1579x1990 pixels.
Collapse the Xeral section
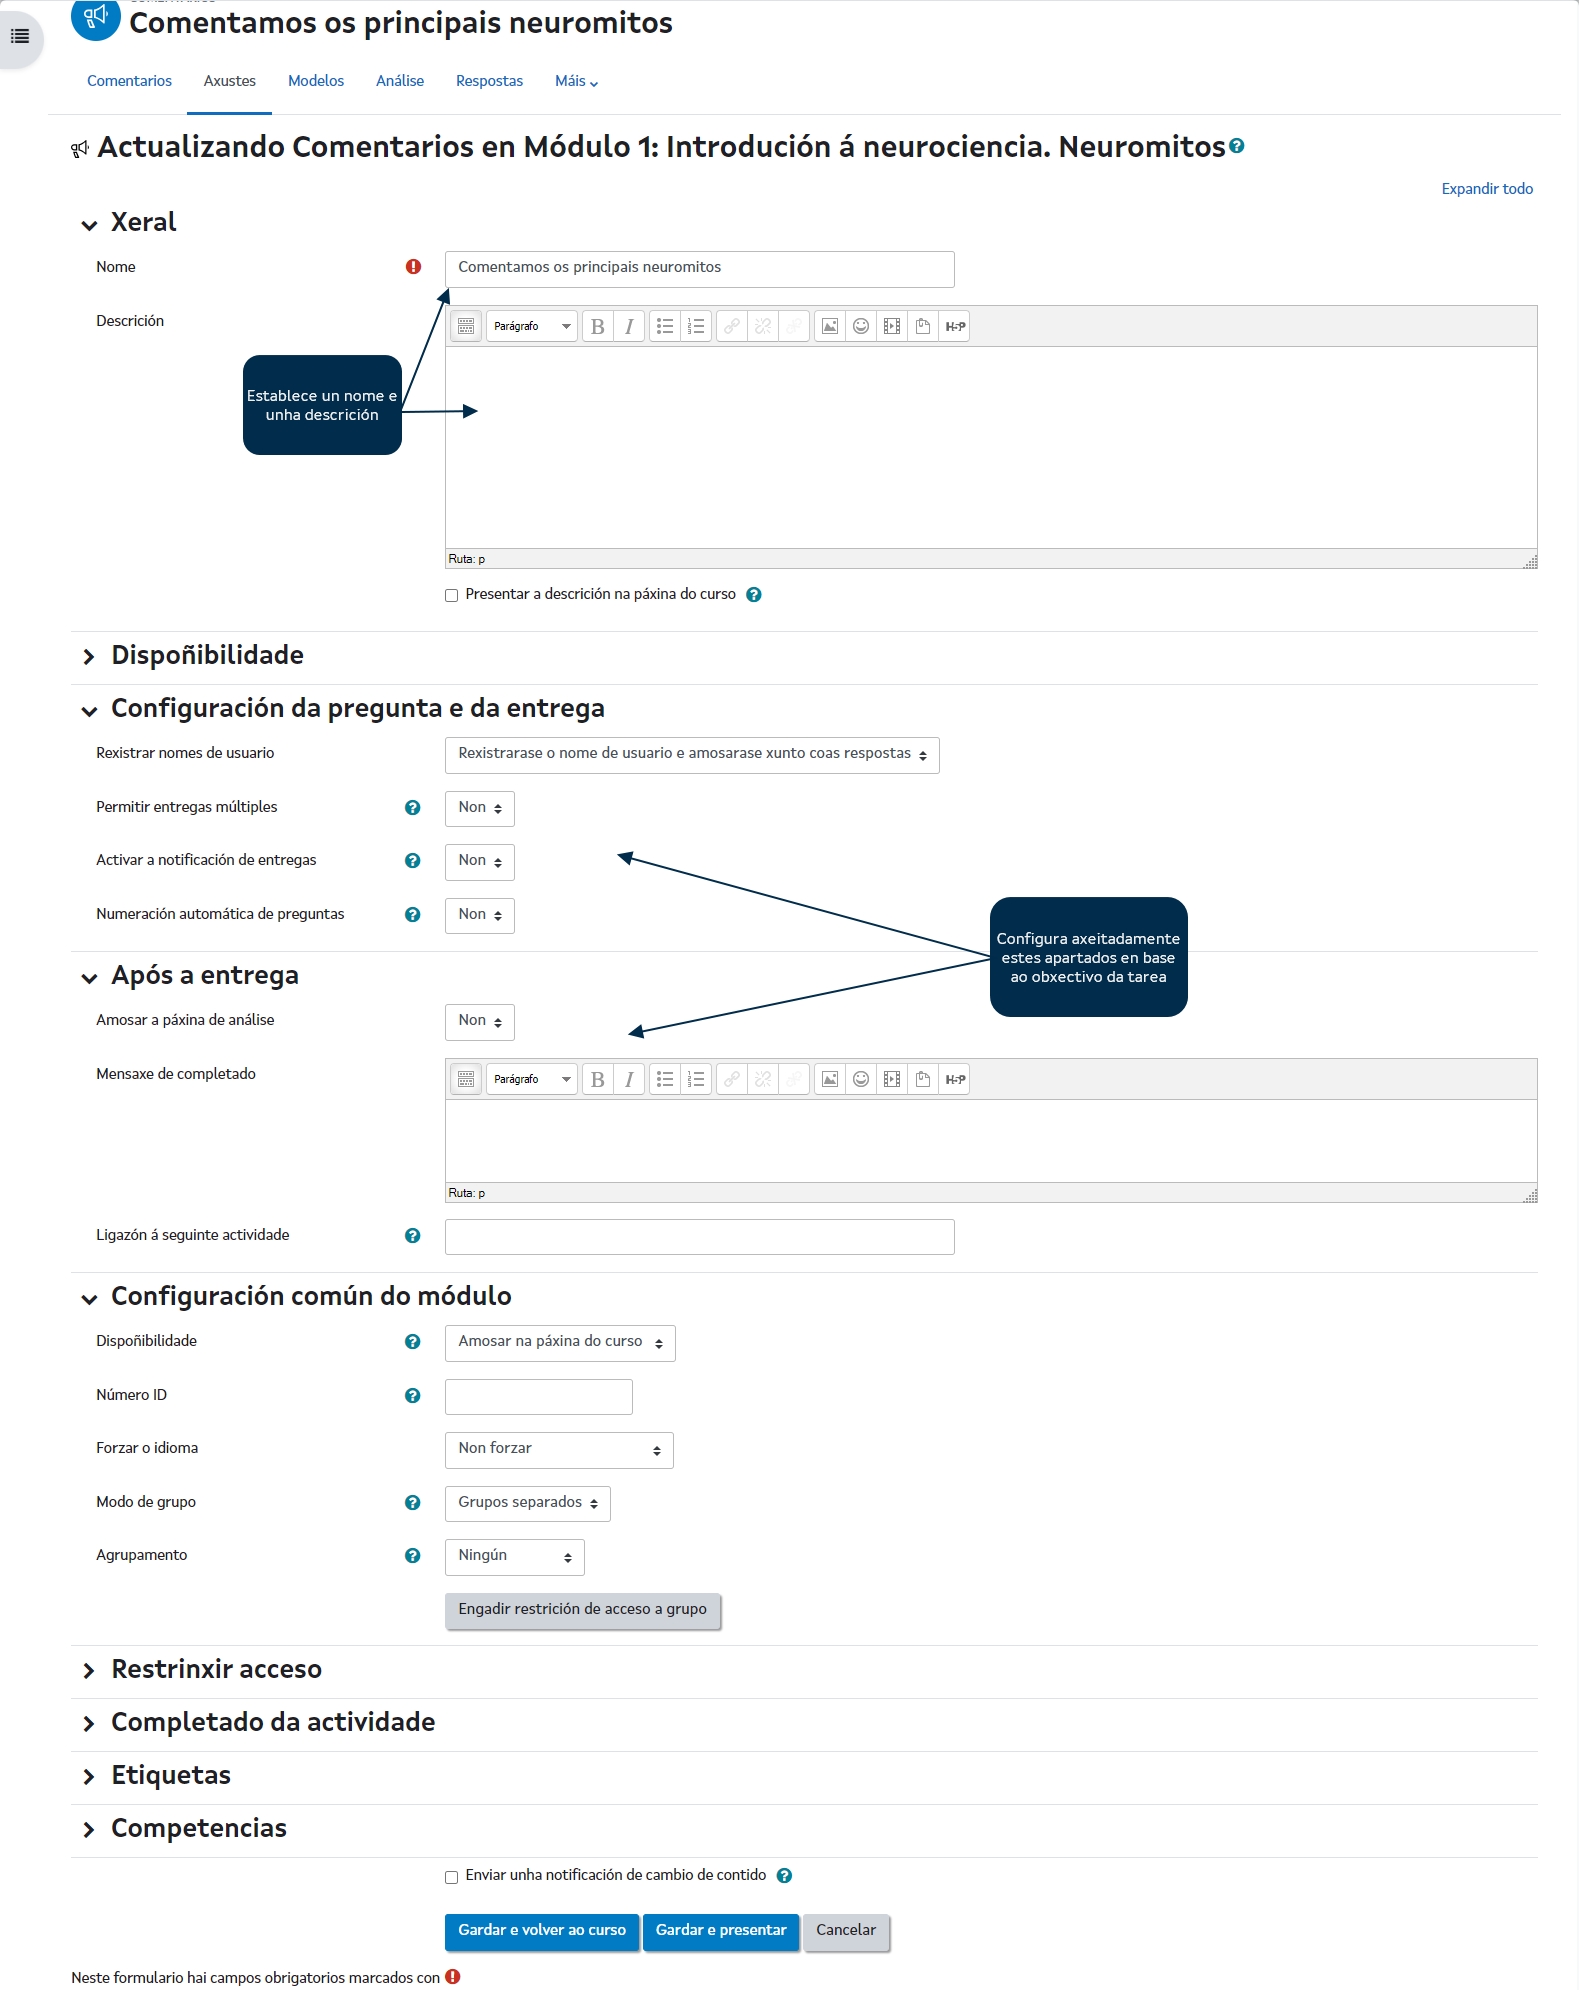(x=90, y=224)
